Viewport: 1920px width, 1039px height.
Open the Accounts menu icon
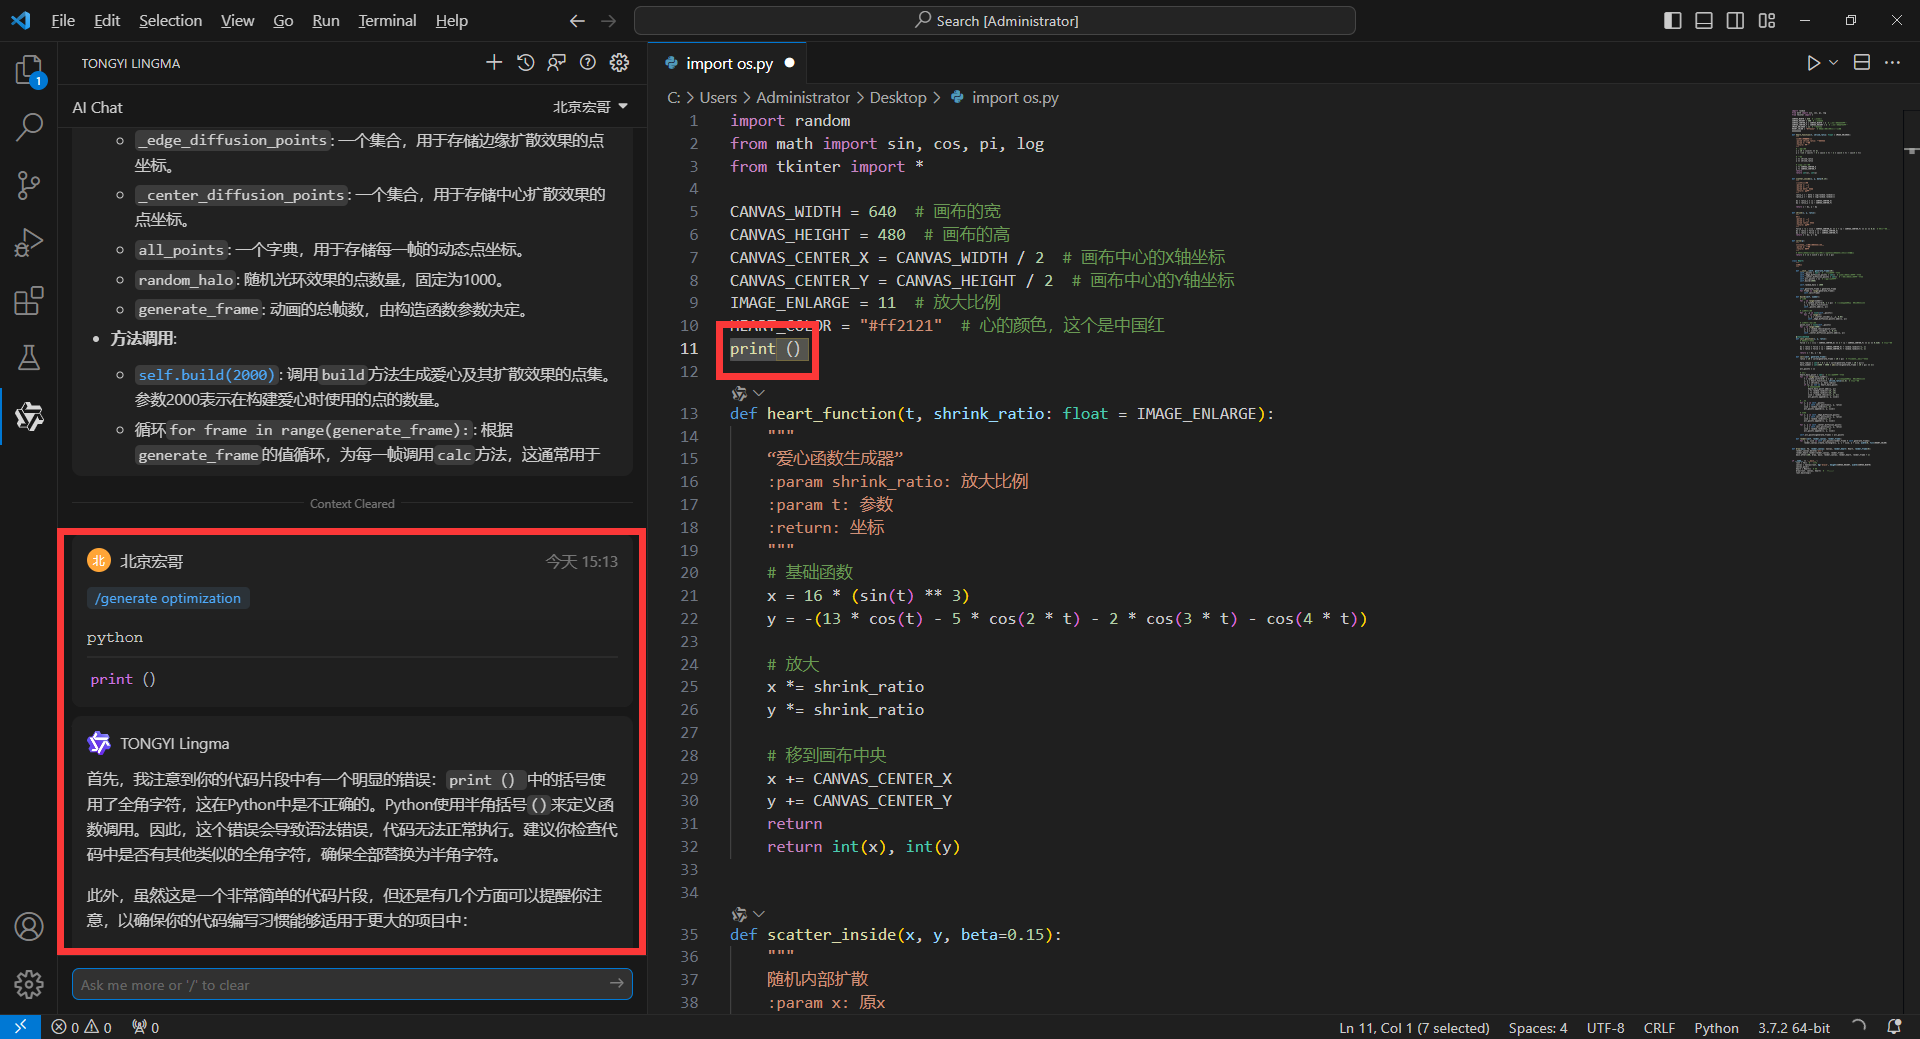pyautogui.click(x=29, y=927)
